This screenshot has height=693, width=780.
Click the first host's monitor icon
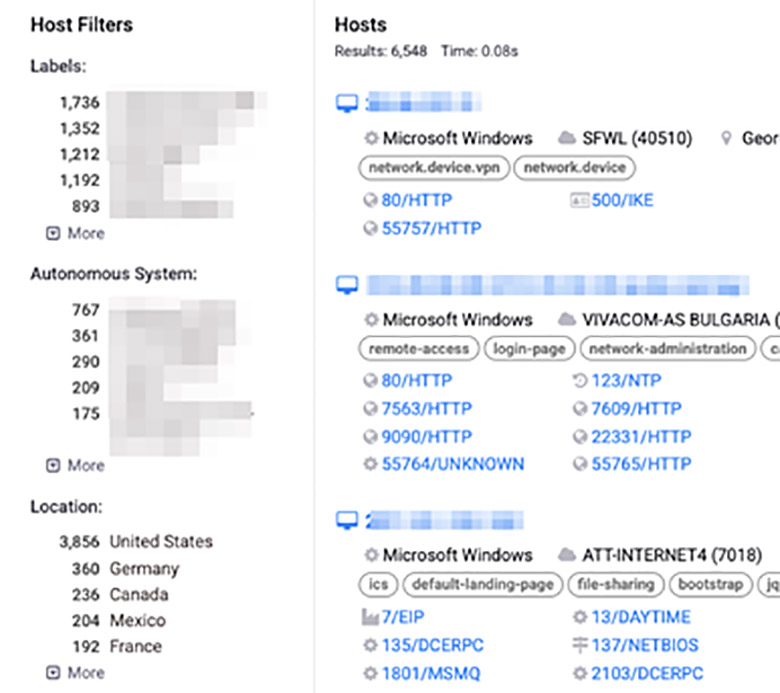point(346,102)
